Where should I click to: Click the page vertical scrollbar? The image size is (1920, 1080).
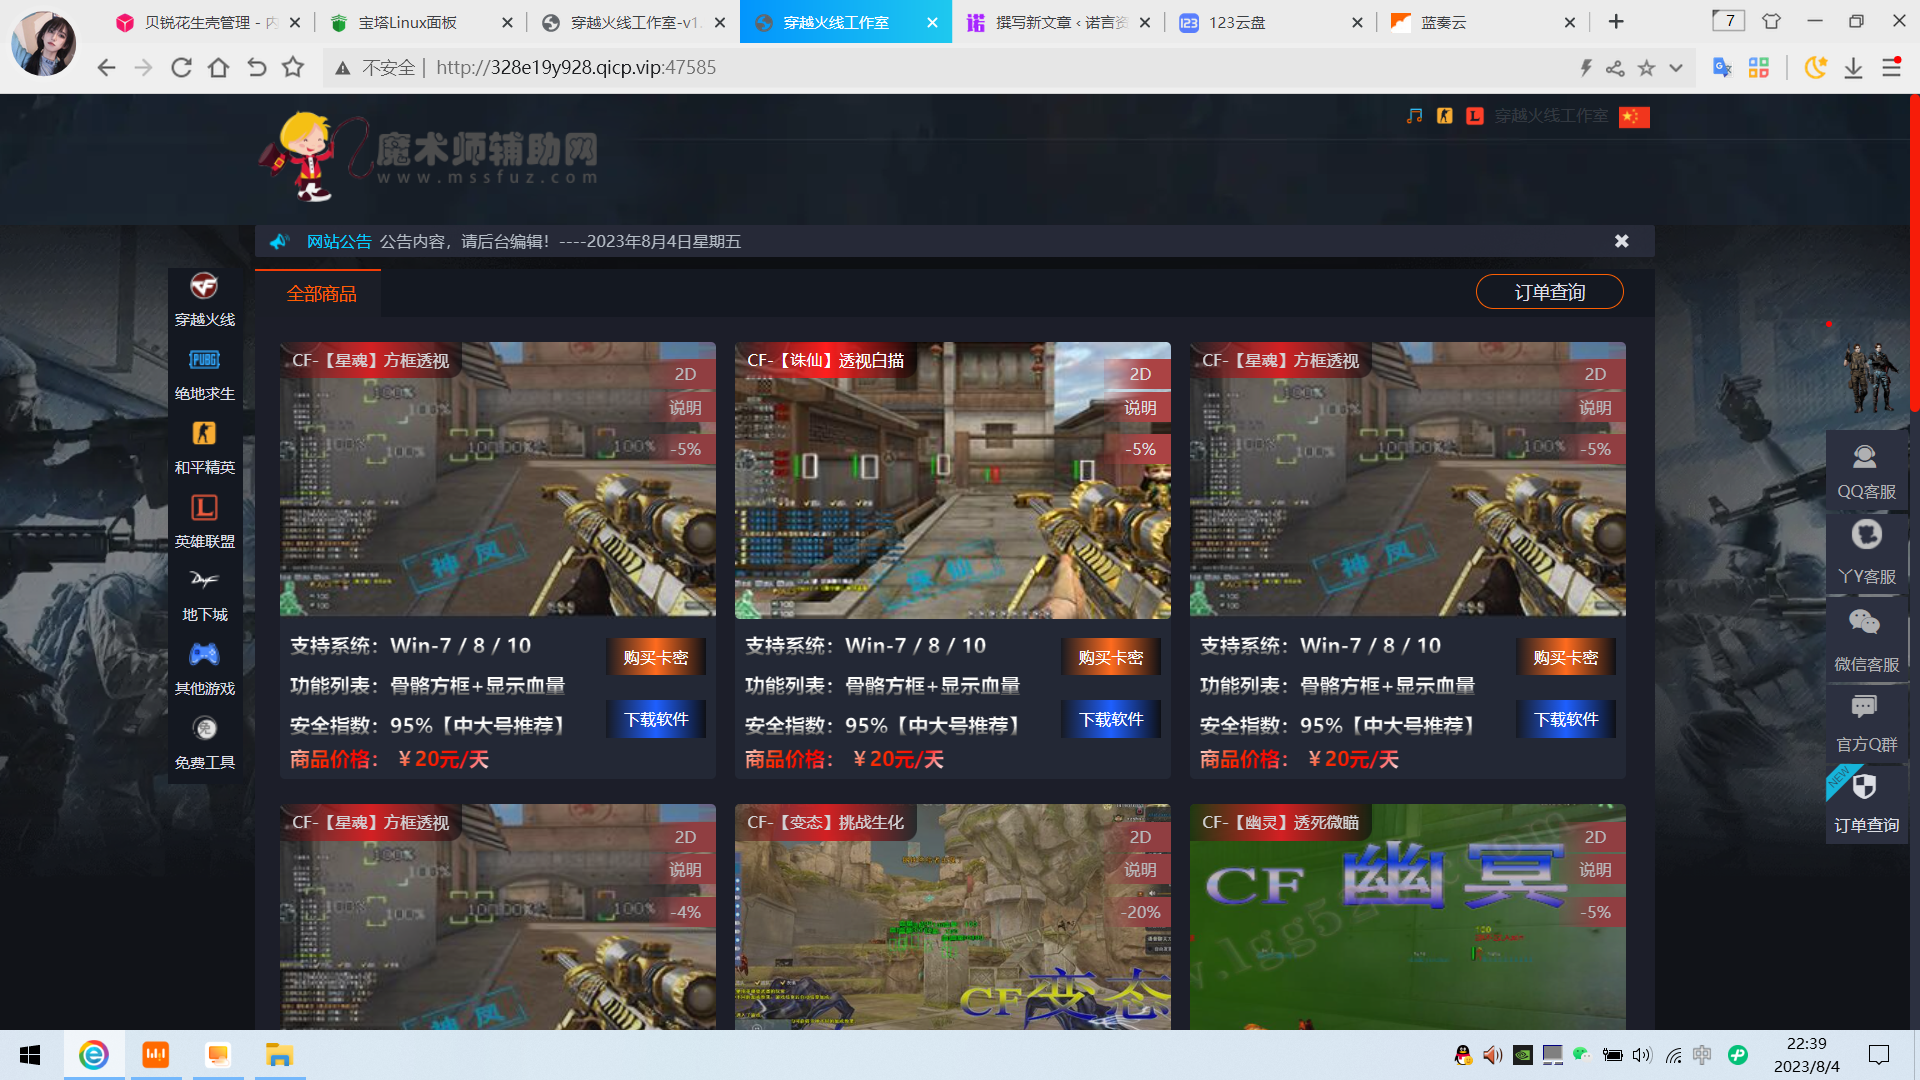pos(1914,255)
